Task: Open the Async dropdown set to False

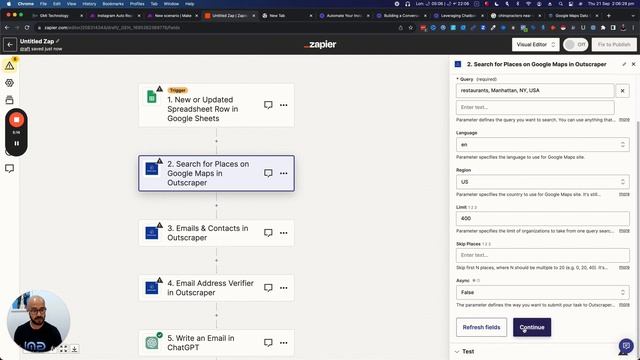Action: pyautogui.click(x=542, y=292)
